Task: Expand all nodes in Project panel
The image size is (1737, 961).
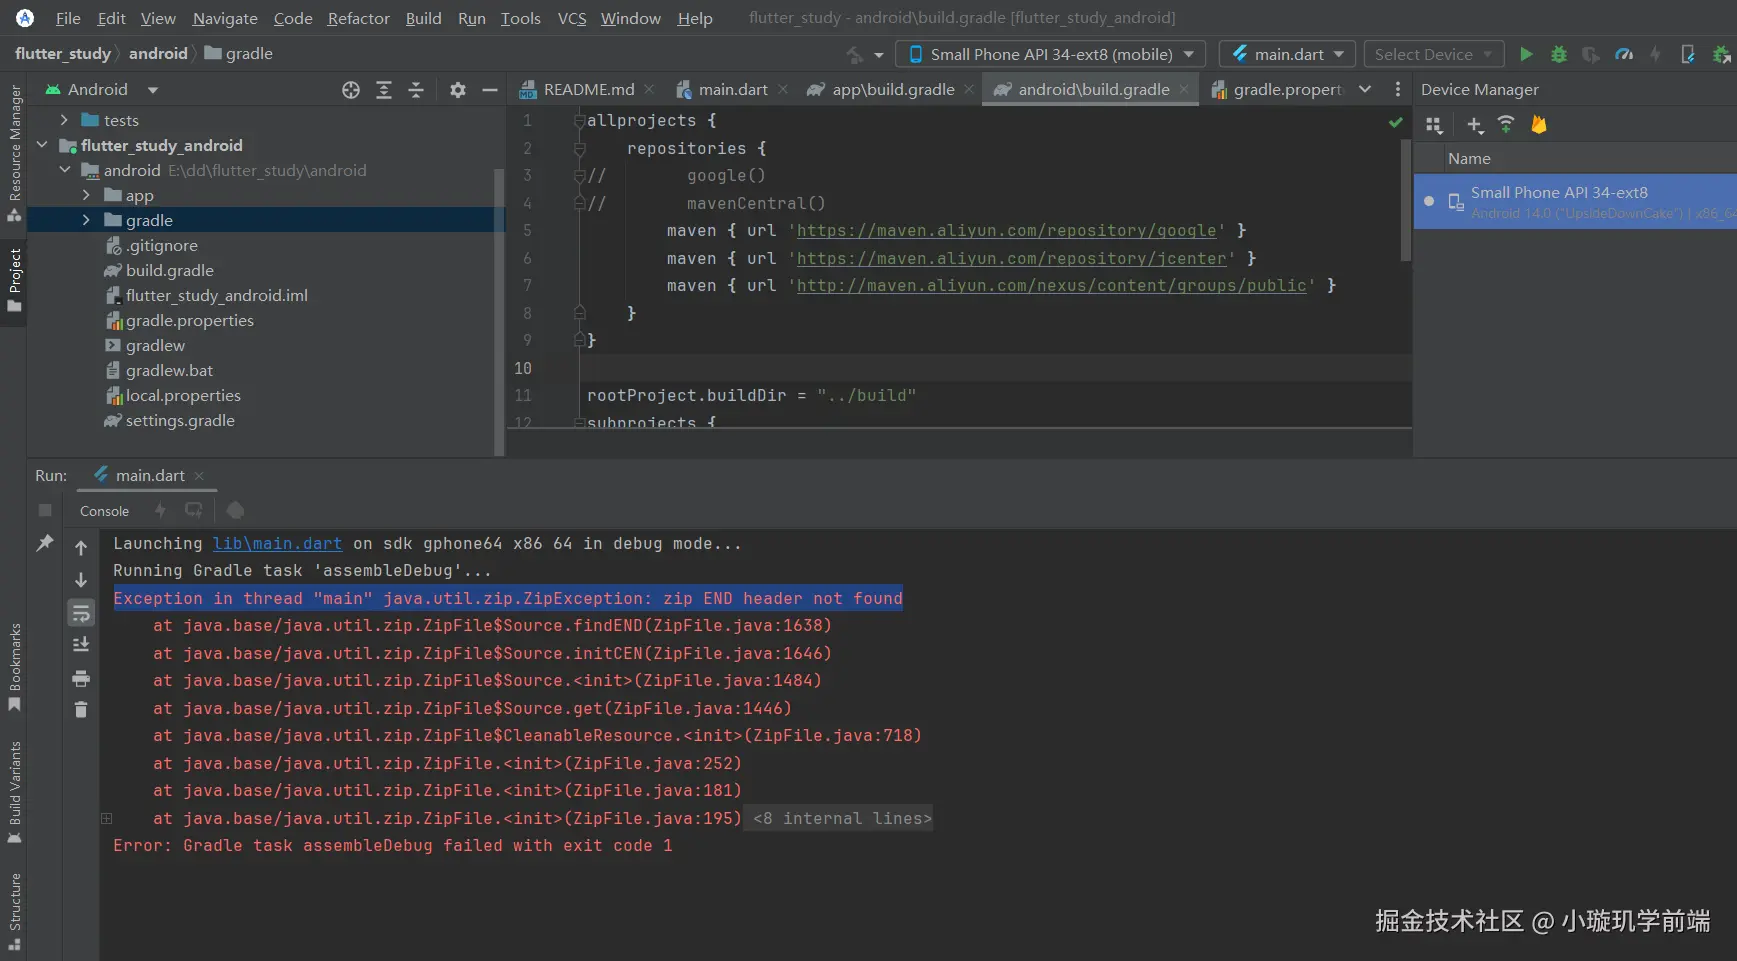Action: 384,90
